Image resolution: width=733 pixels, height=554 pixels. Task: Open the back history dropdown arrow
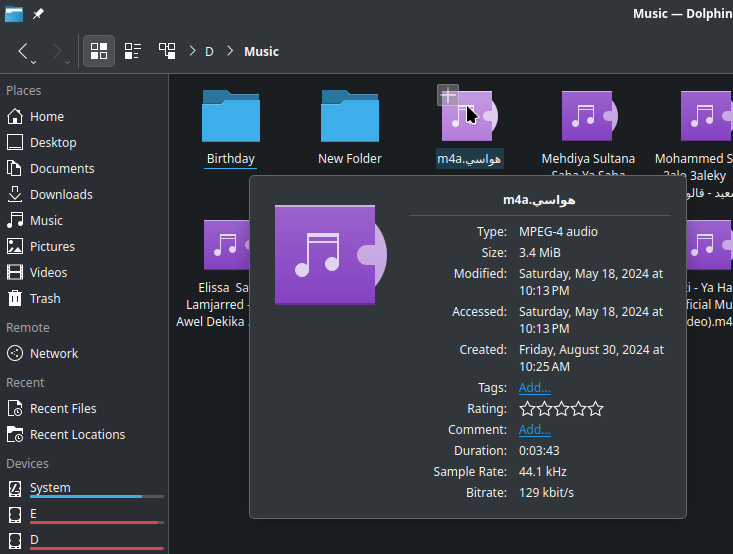(x=34, y=62)
